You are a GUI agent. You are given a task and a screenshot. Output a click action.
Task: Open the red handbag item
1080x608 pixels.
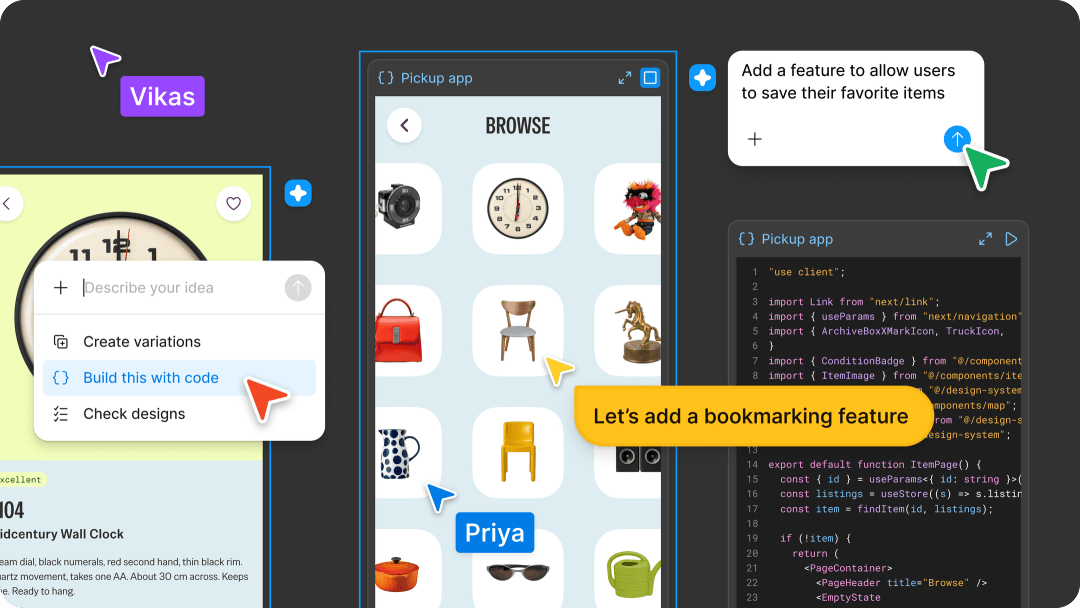click(x=408, y=331)
